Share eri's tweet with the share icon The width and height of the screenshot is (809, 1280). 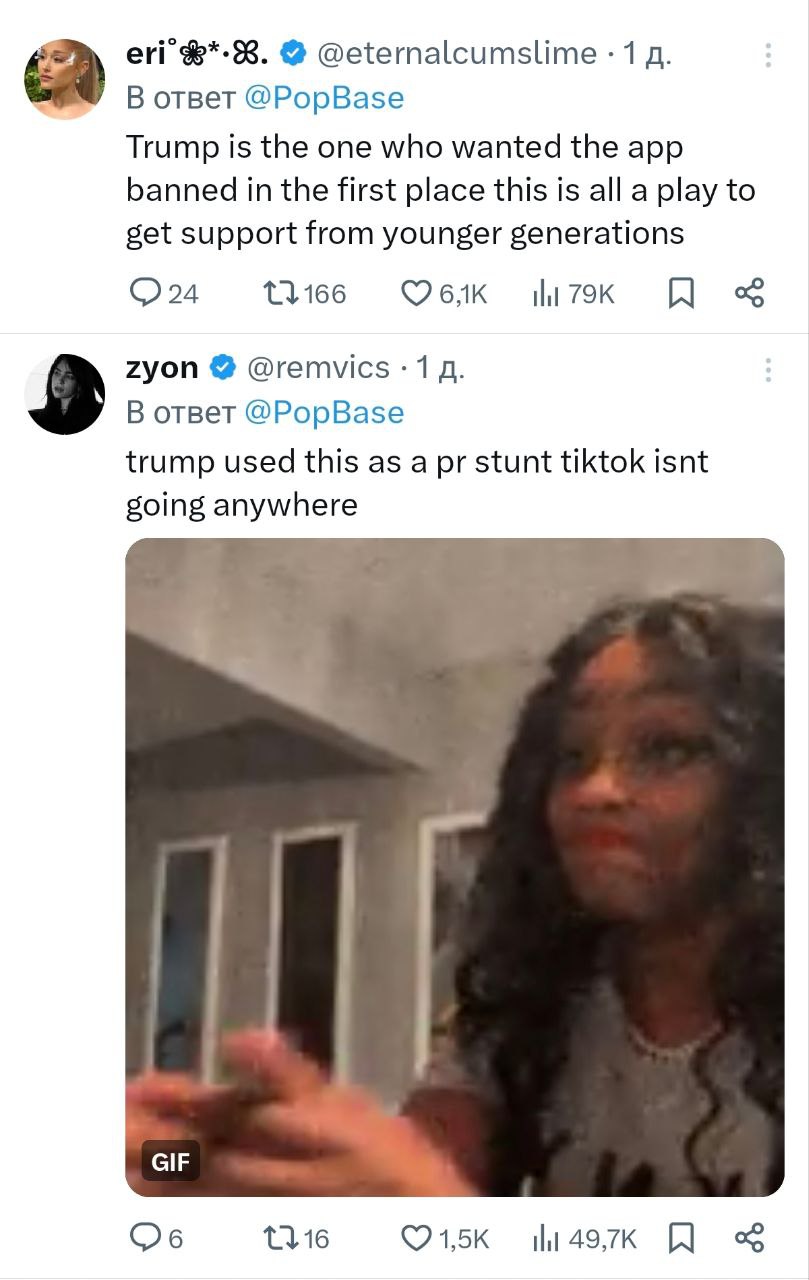(749, 293)
